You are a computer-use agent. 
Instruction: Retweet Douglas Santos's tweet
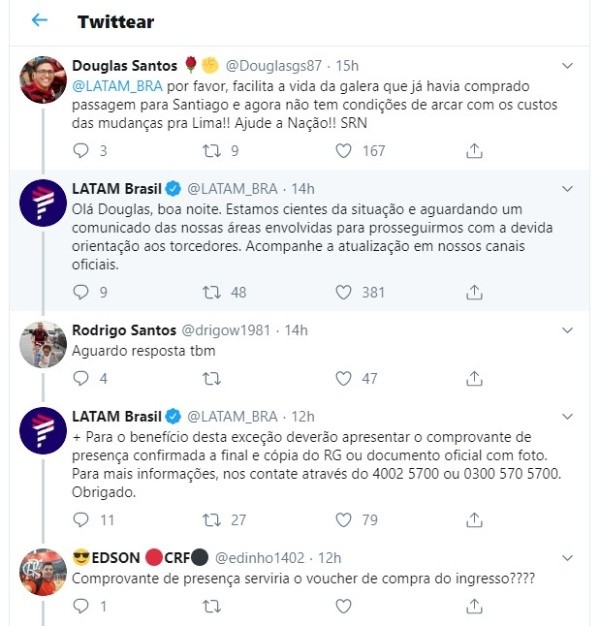point(212,151)
